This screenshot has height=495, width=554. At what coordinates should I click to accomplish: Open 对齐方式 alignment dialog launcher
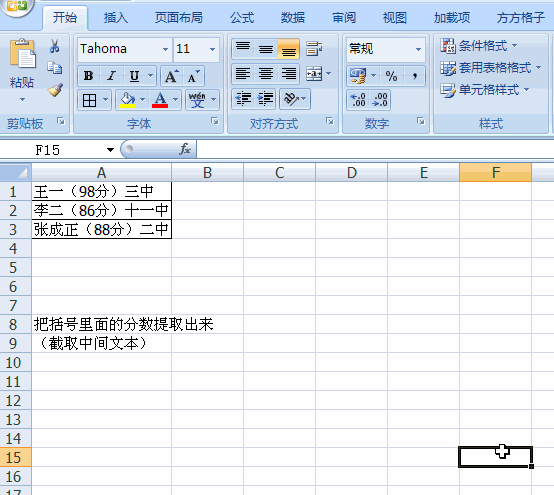[330, 122]
